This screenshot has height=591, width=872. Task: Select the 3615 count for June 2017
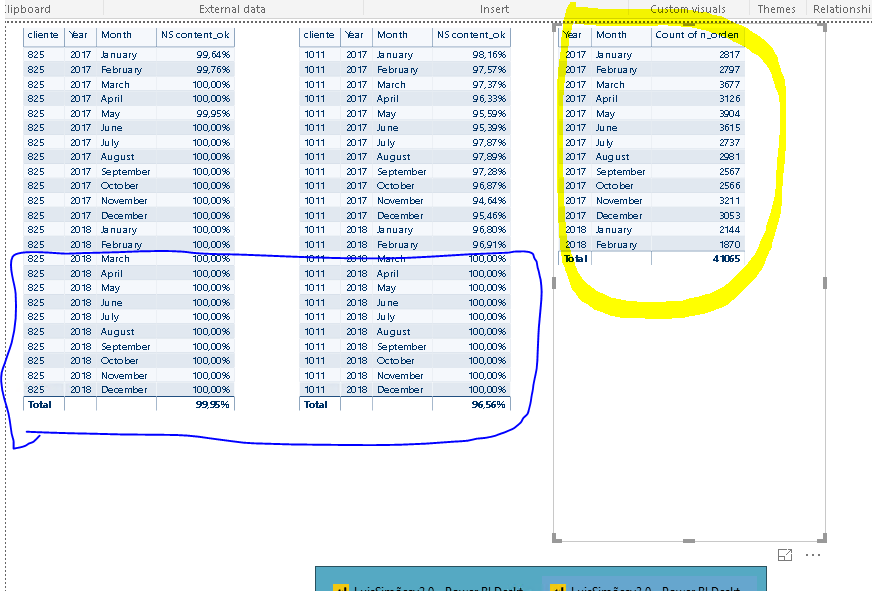click(x=729, y=127)
